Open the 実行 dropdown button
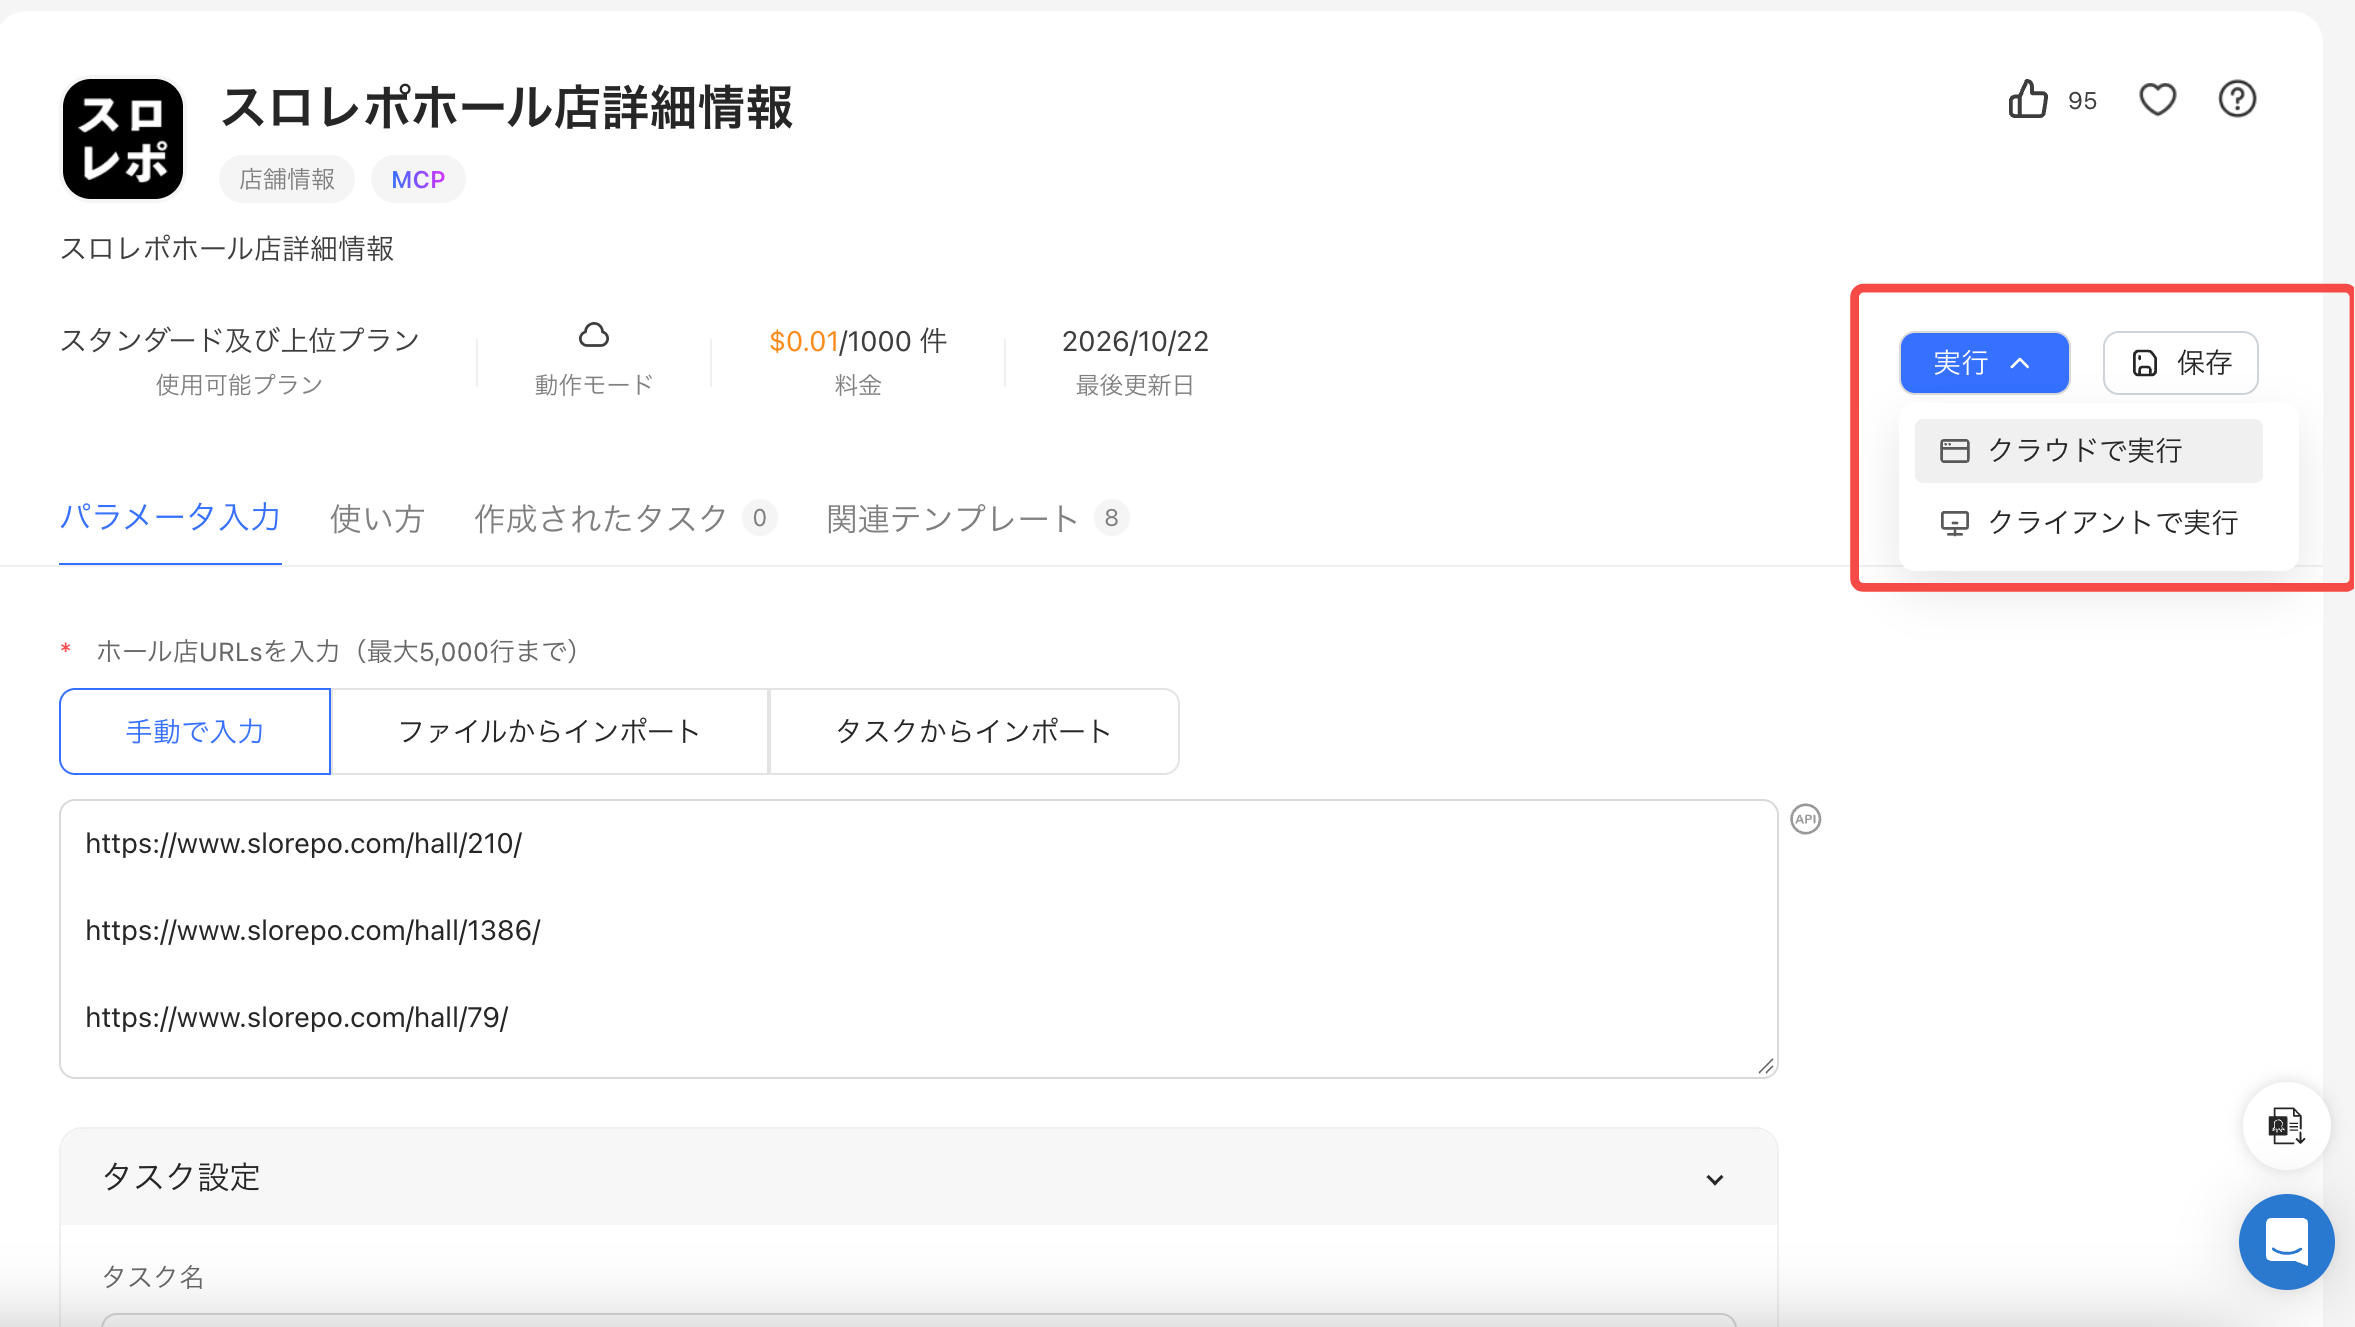Screen dimensions: 2355x1327 1984,363
